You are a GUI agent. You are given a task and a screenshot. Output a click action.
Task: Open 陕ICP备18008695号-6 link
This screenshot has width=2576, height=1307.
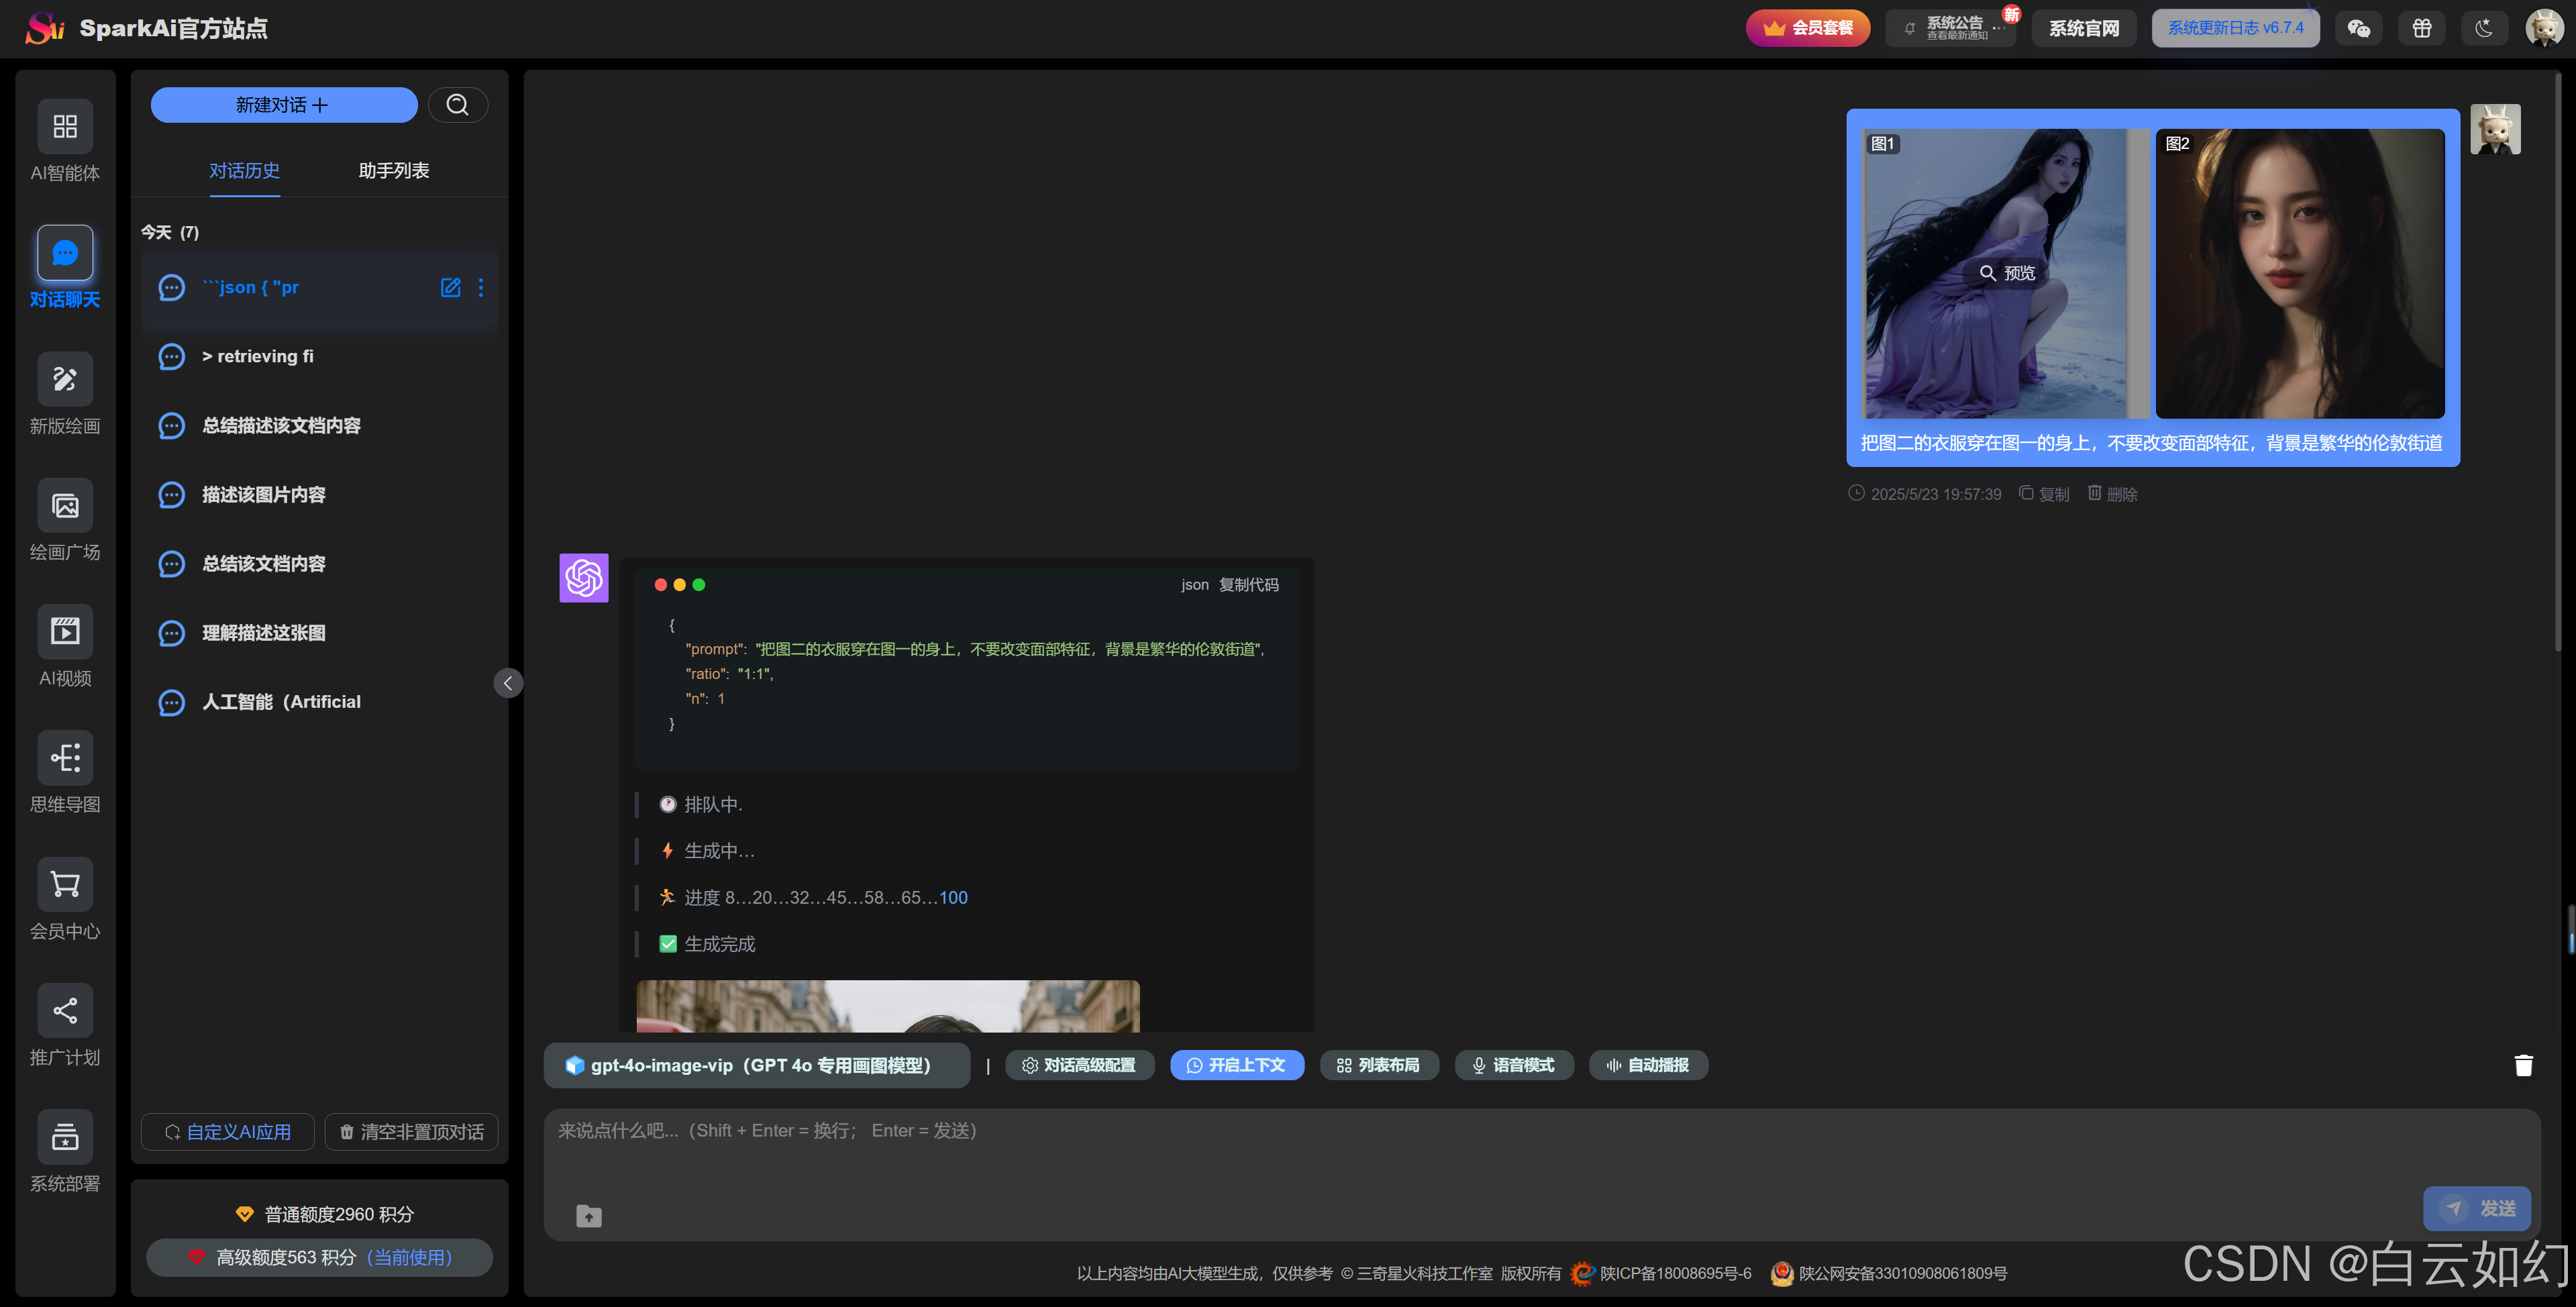[x=1675, y=1273]
